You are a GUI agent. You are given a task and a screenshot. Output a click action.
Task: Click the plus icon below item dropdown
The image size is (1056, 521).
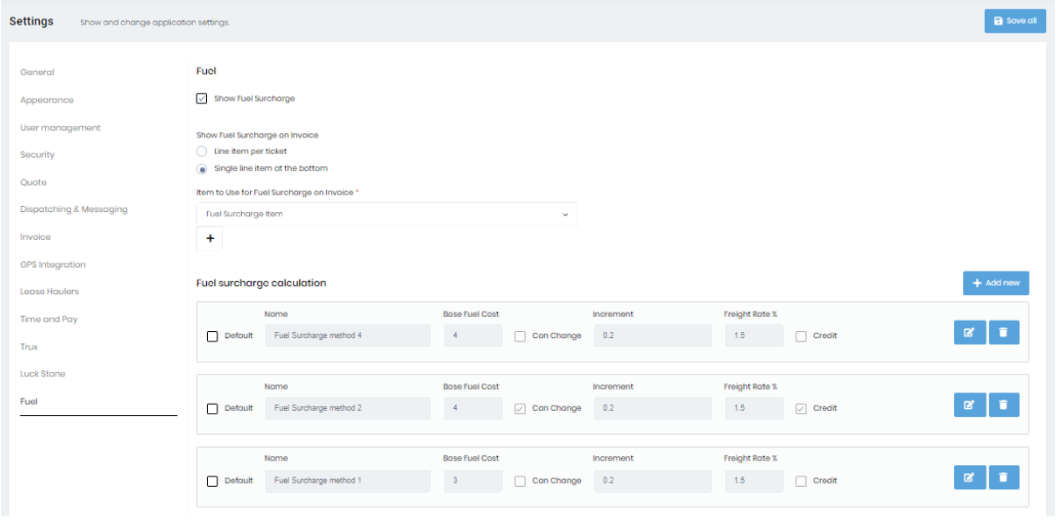pyautogui.click(x=210, y=239)
